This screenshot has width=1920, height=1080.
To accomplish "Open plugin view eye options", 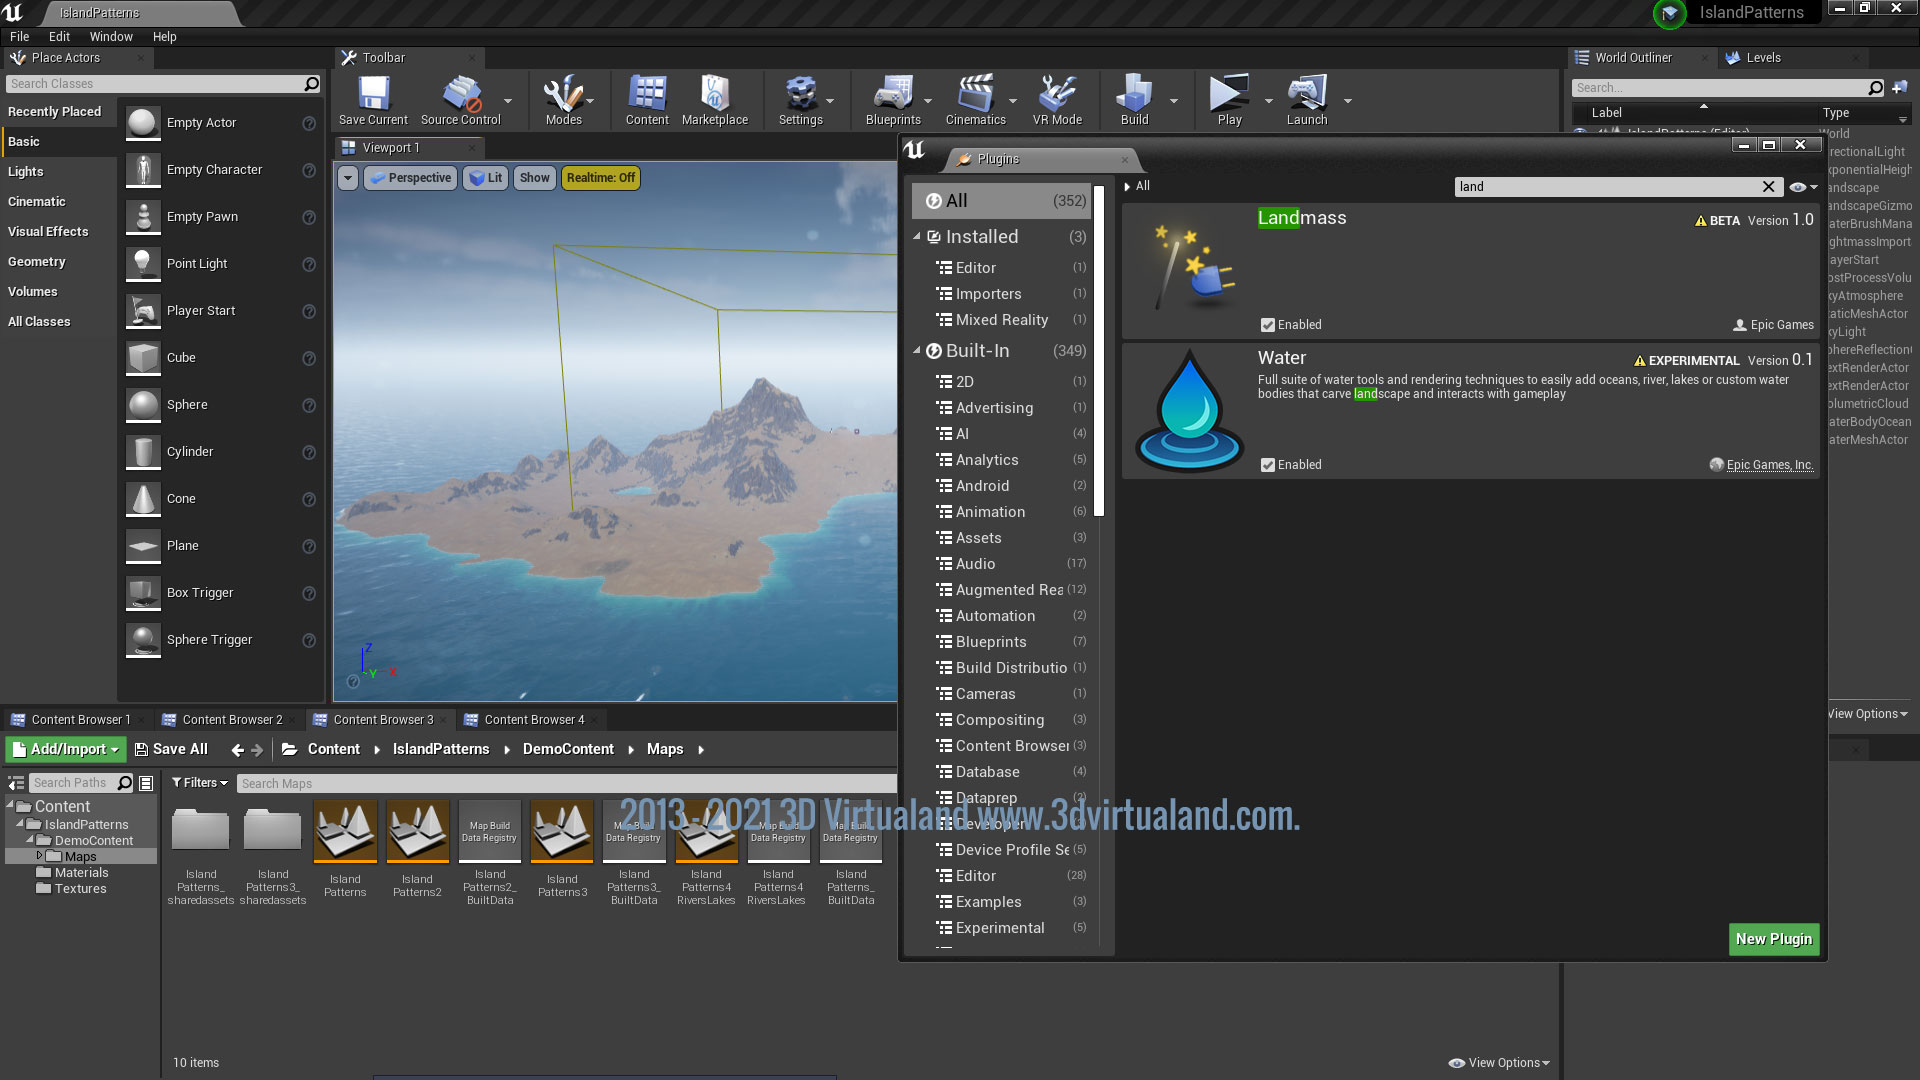I will pos(1804,187).
